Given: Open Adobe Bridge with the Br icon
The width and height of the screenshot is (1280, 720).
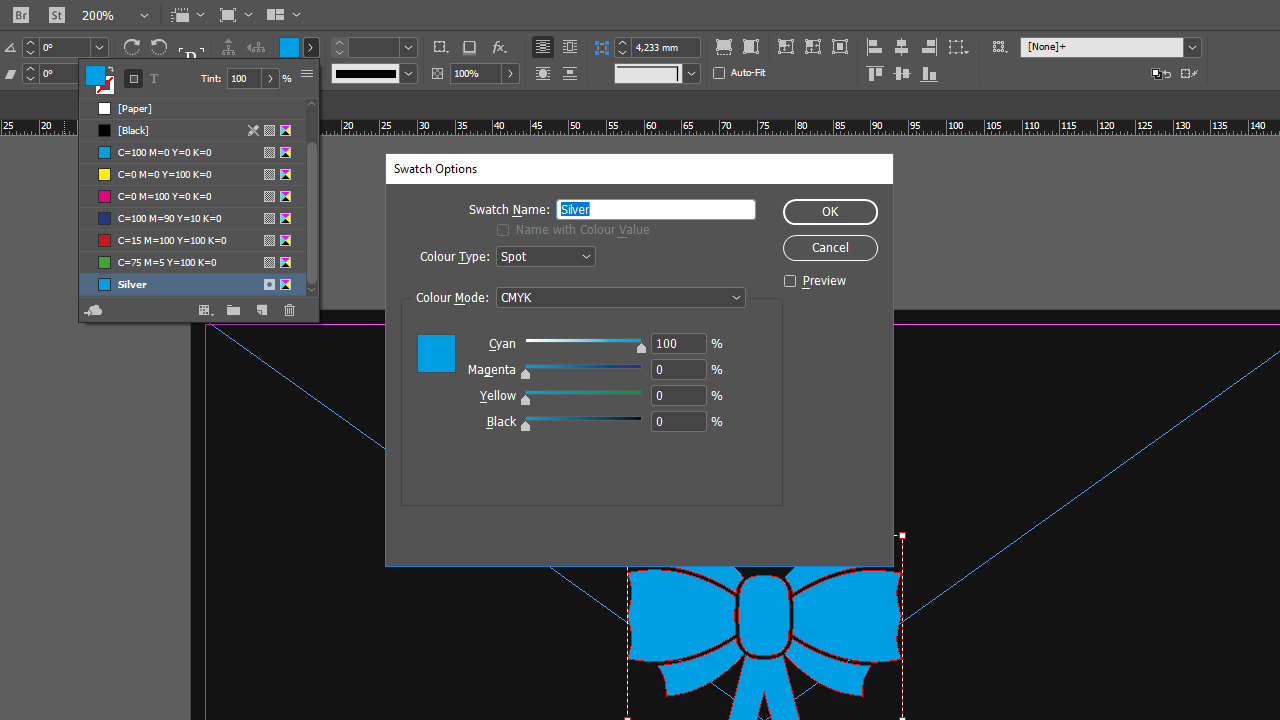Looking at the screenshot, I should pyautogui.click(x=21, y=15).
